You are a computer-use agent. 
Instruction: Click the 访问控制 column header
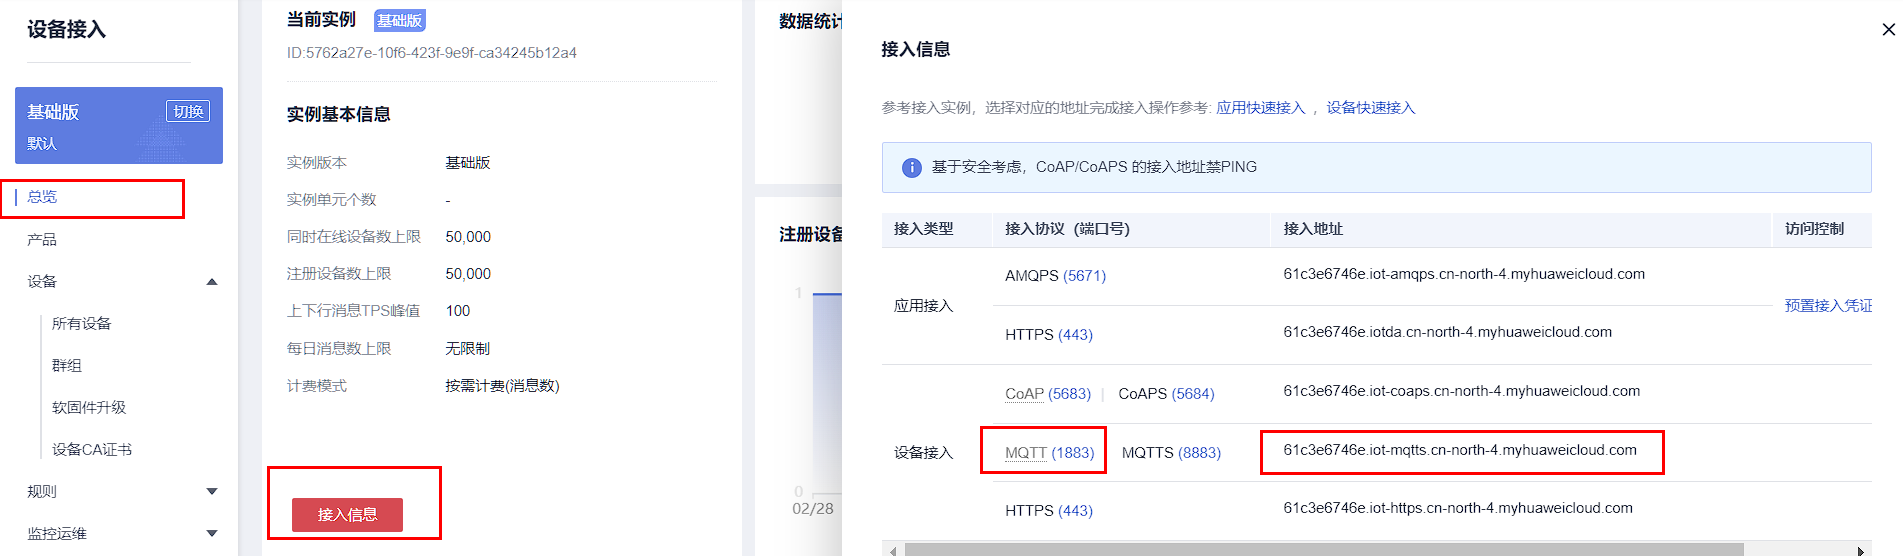click(x=1814, y=229)
